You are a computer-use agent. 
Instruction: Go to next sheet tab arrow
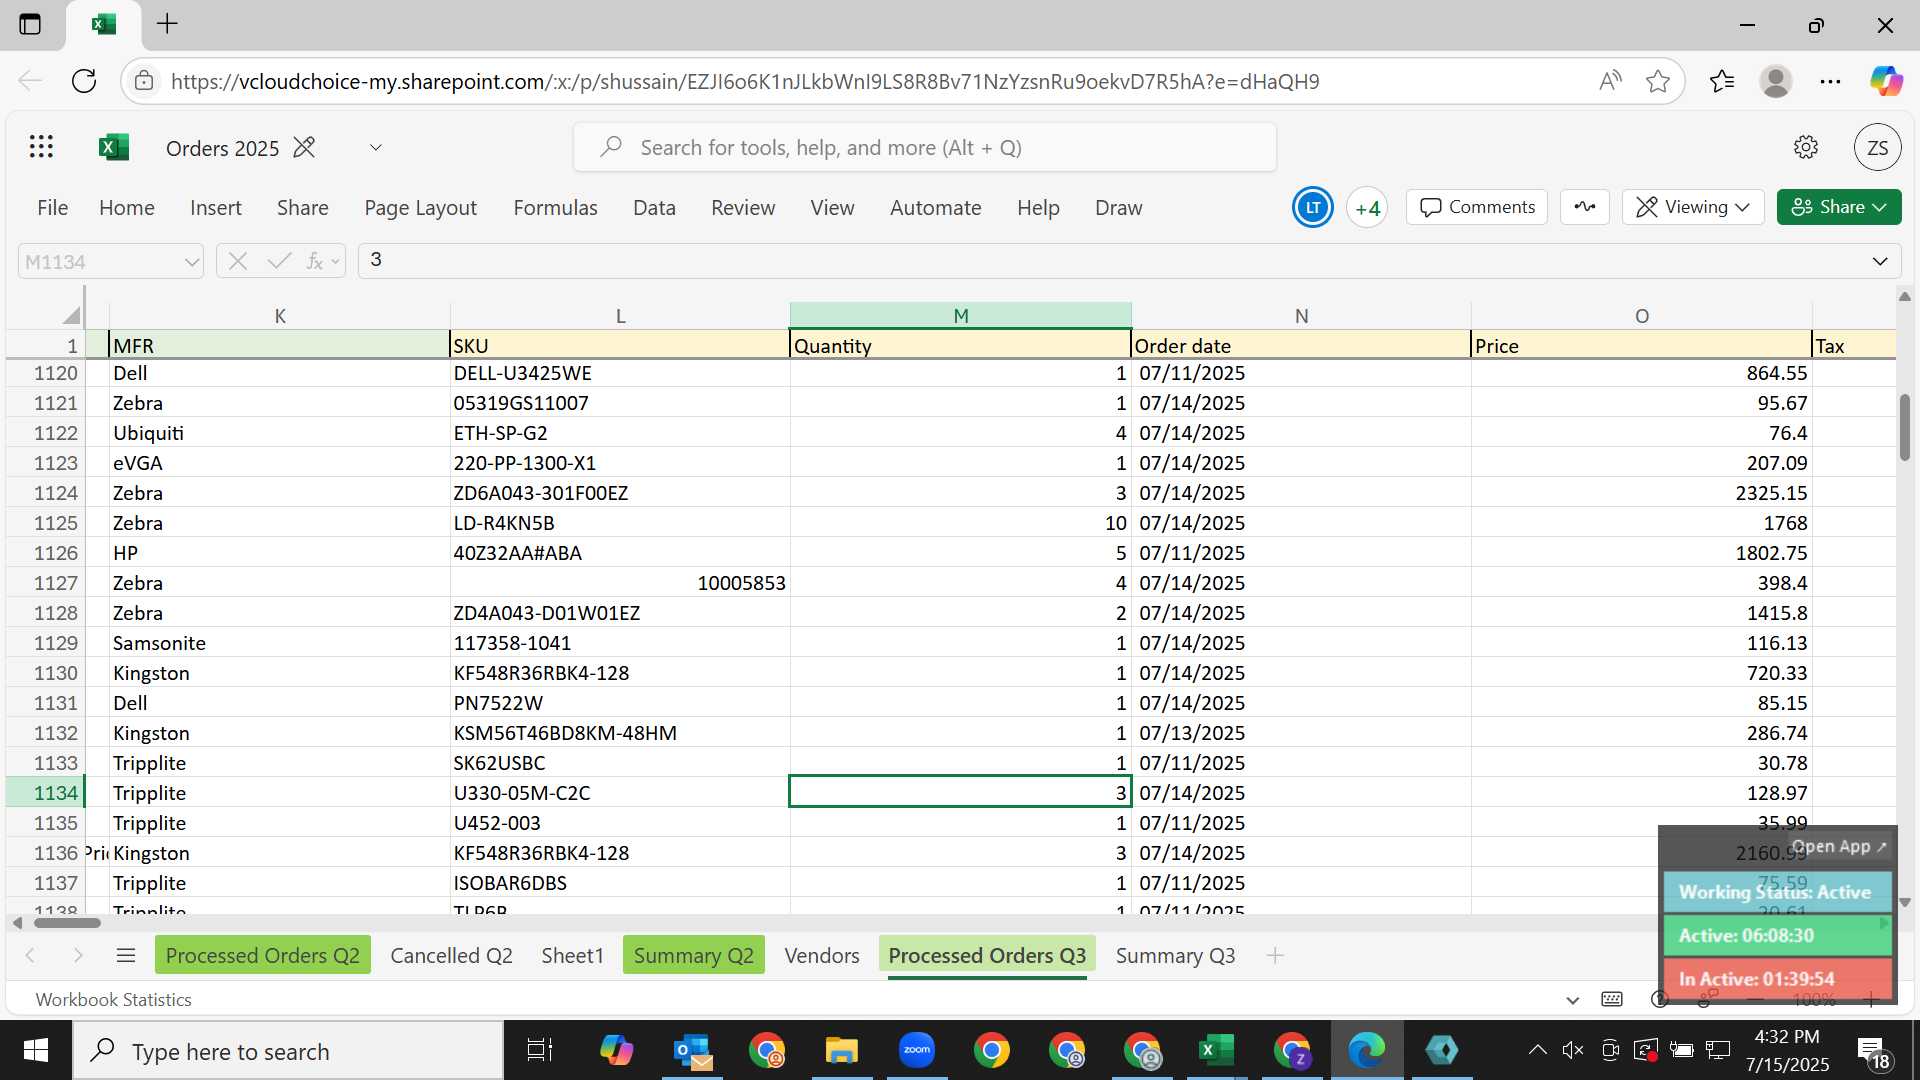78,955
